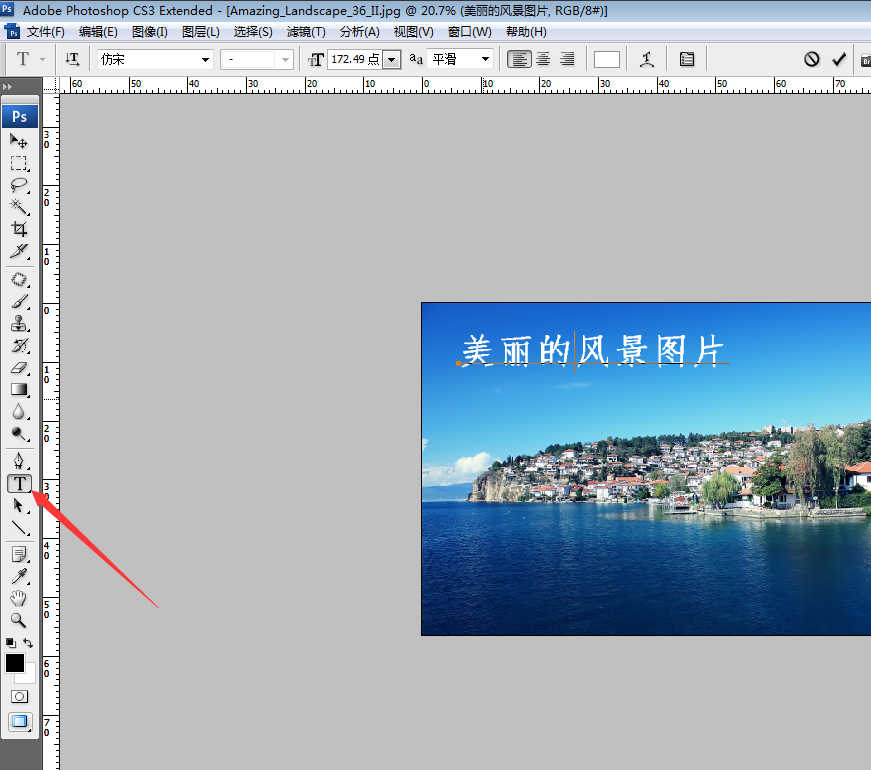Viewport: 871px width, 770px height.
Task: Choose the Hand tool
Action: point(19,598)
